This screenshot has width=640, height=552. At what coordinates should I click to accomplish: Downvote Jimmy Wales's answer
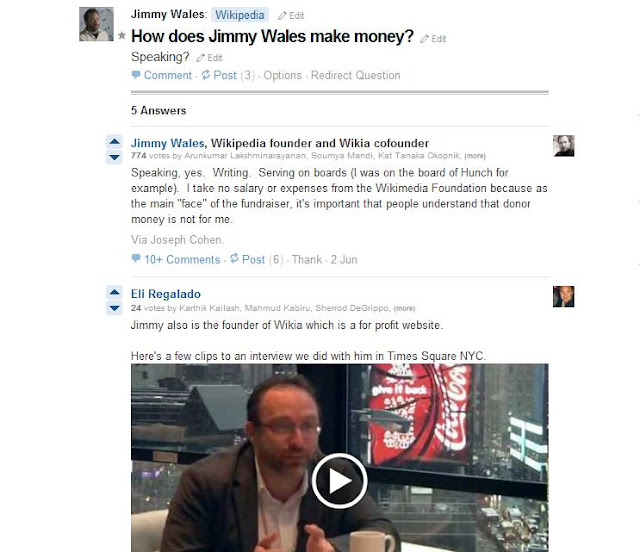[x=114, y=157]
